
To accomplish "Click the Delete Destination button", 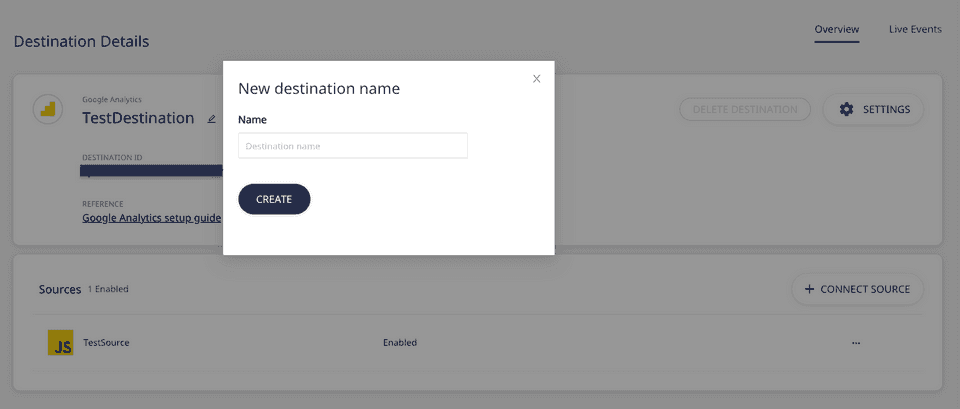I will point(745,109).
